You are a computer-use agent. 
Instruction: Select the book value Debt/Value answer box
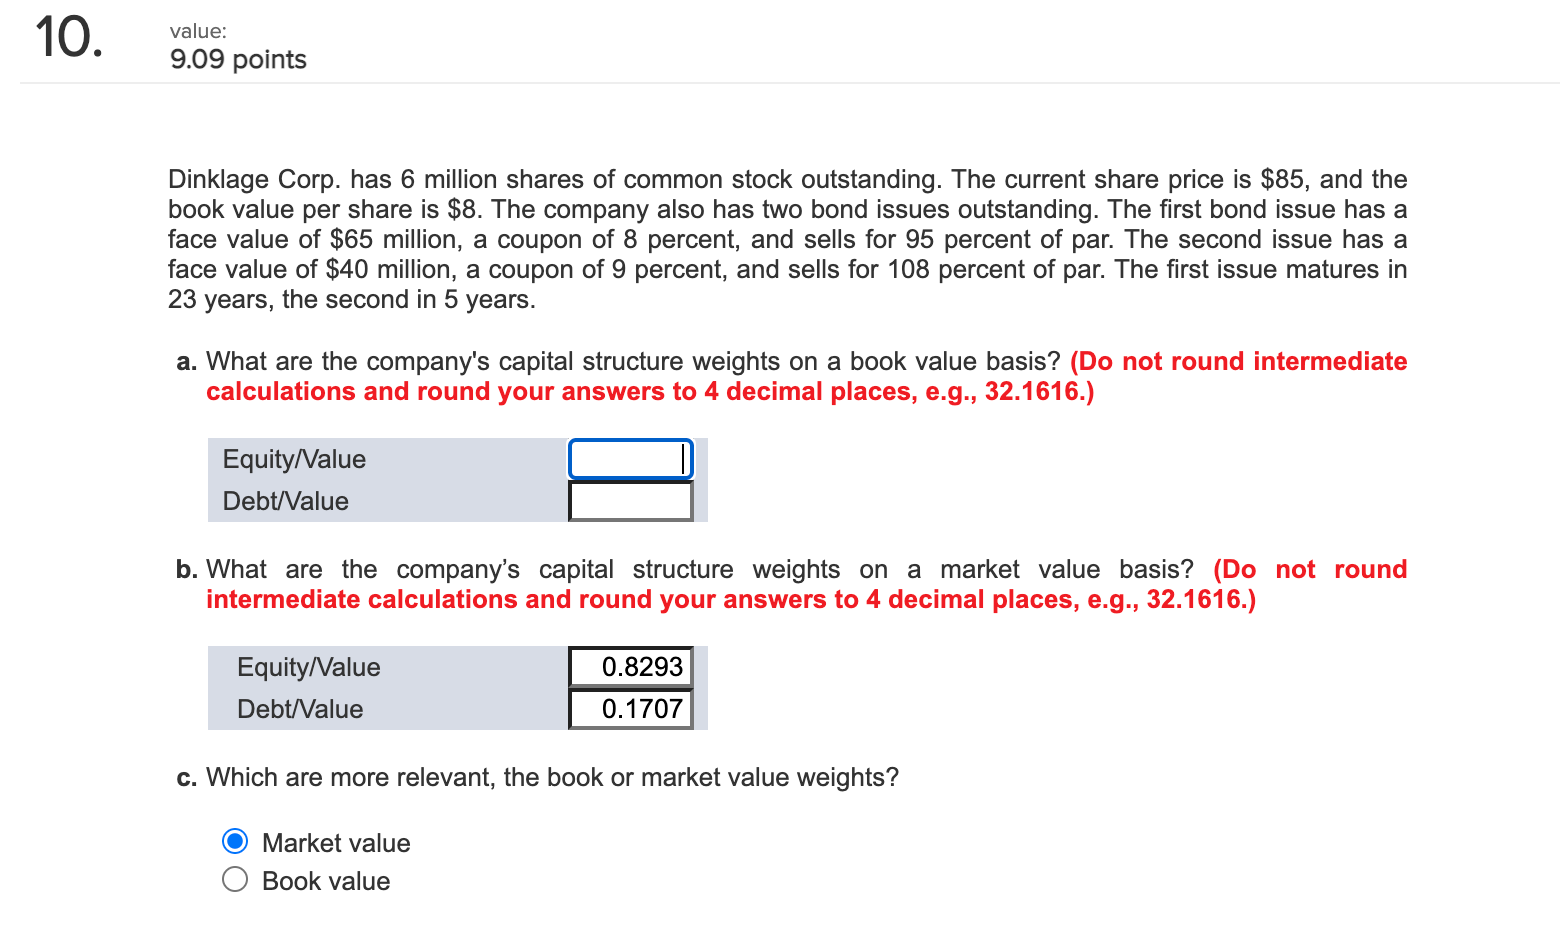click(630, 500)
